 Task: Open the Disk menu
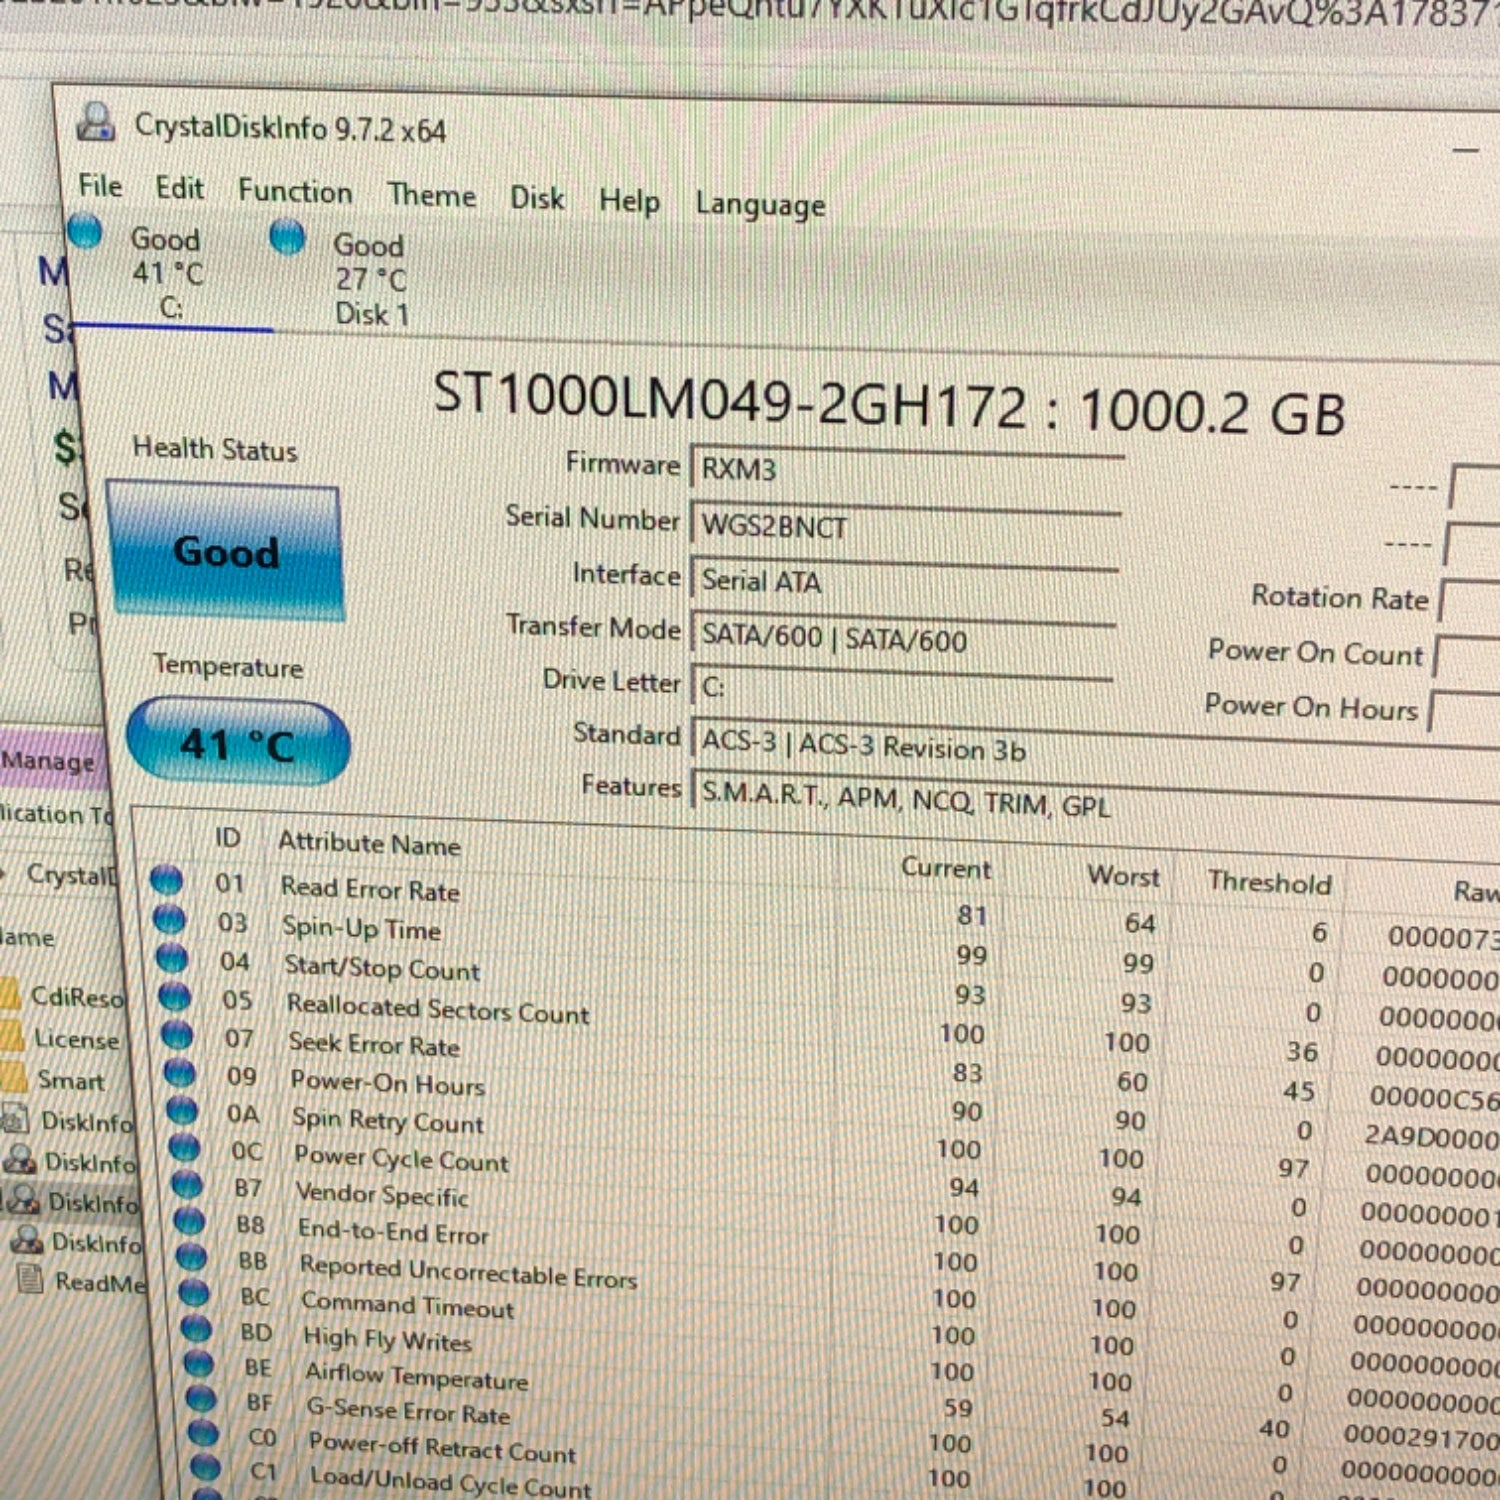(x=537, y=198)
